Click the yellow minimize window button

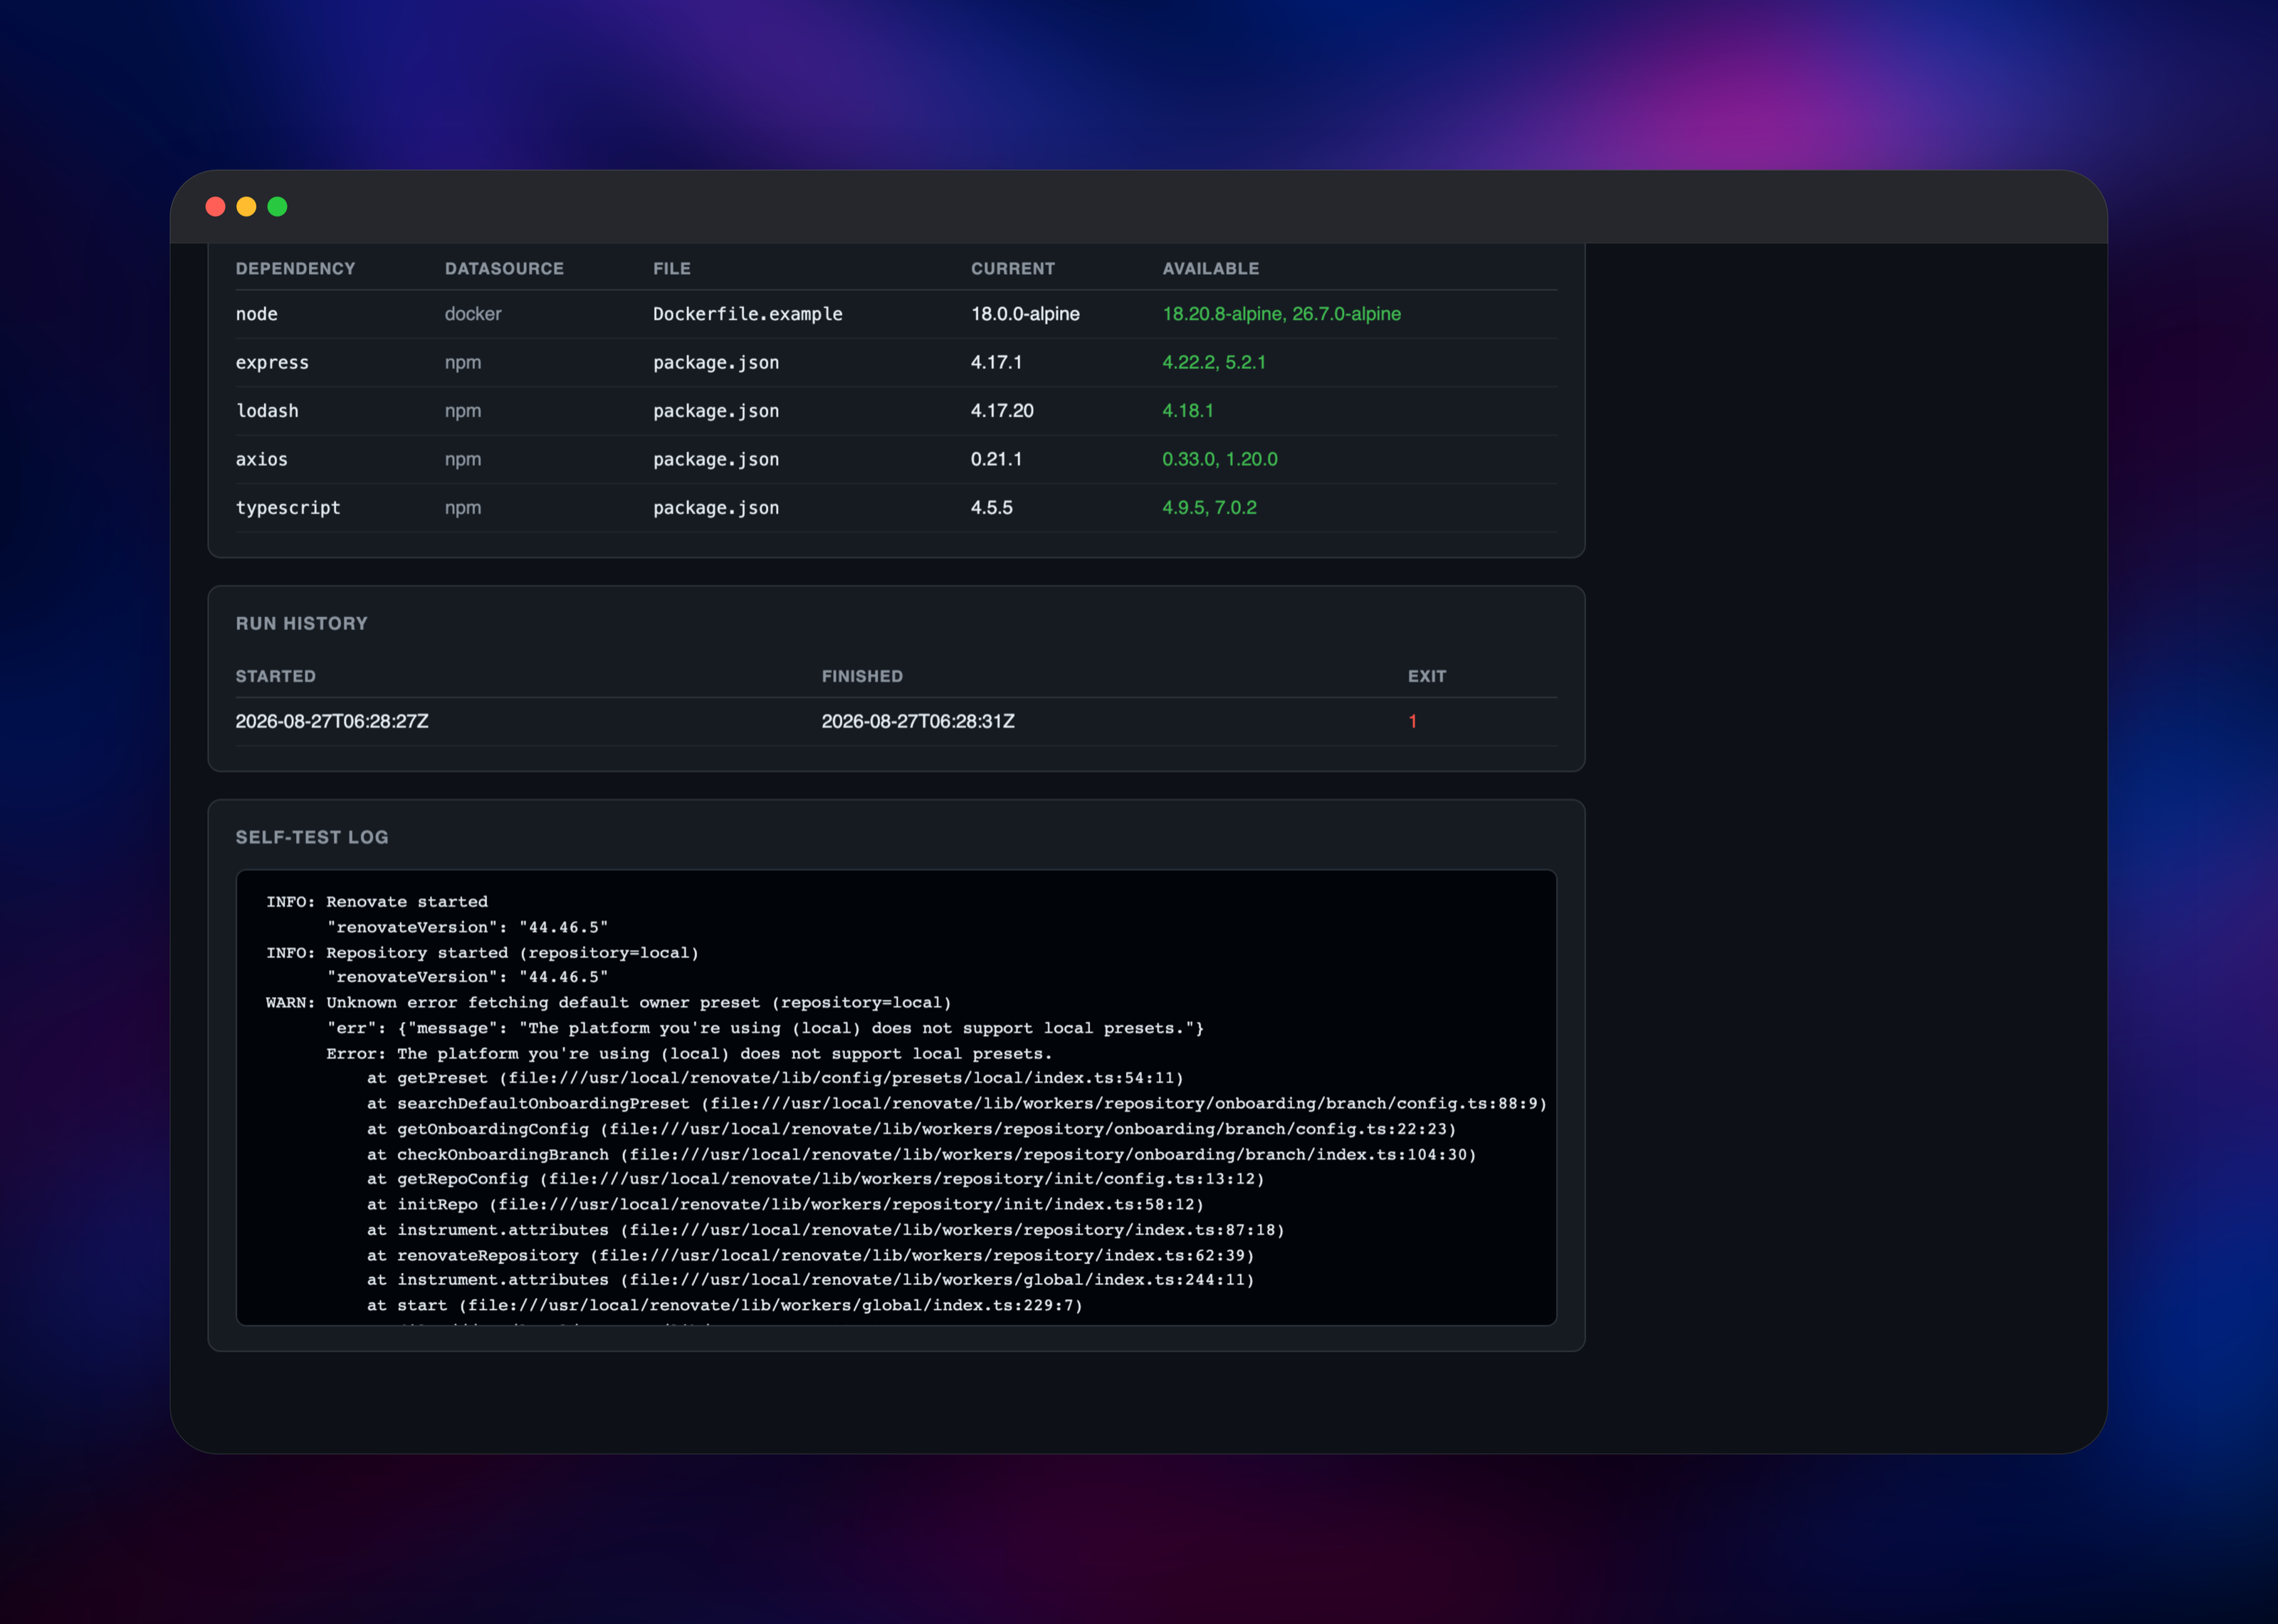tap(246, 207)
